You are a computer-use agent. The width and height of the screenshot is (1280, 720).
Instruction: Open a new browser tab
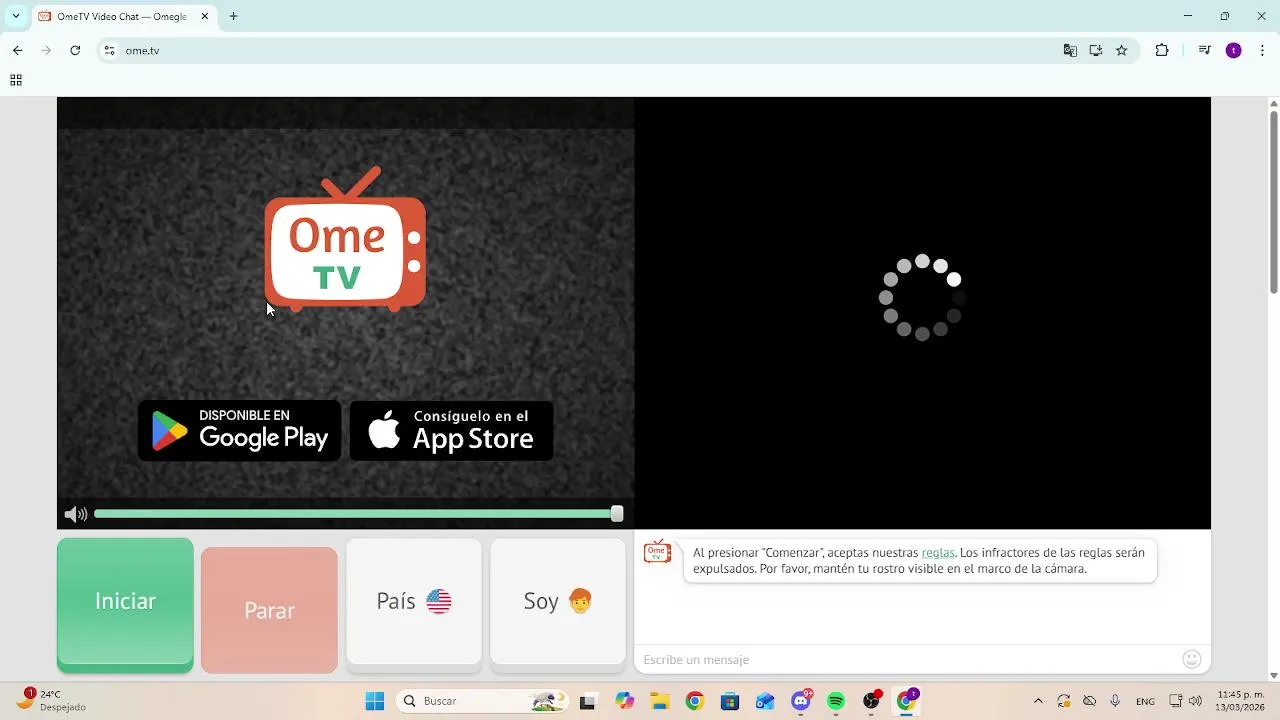coord(233,16)
